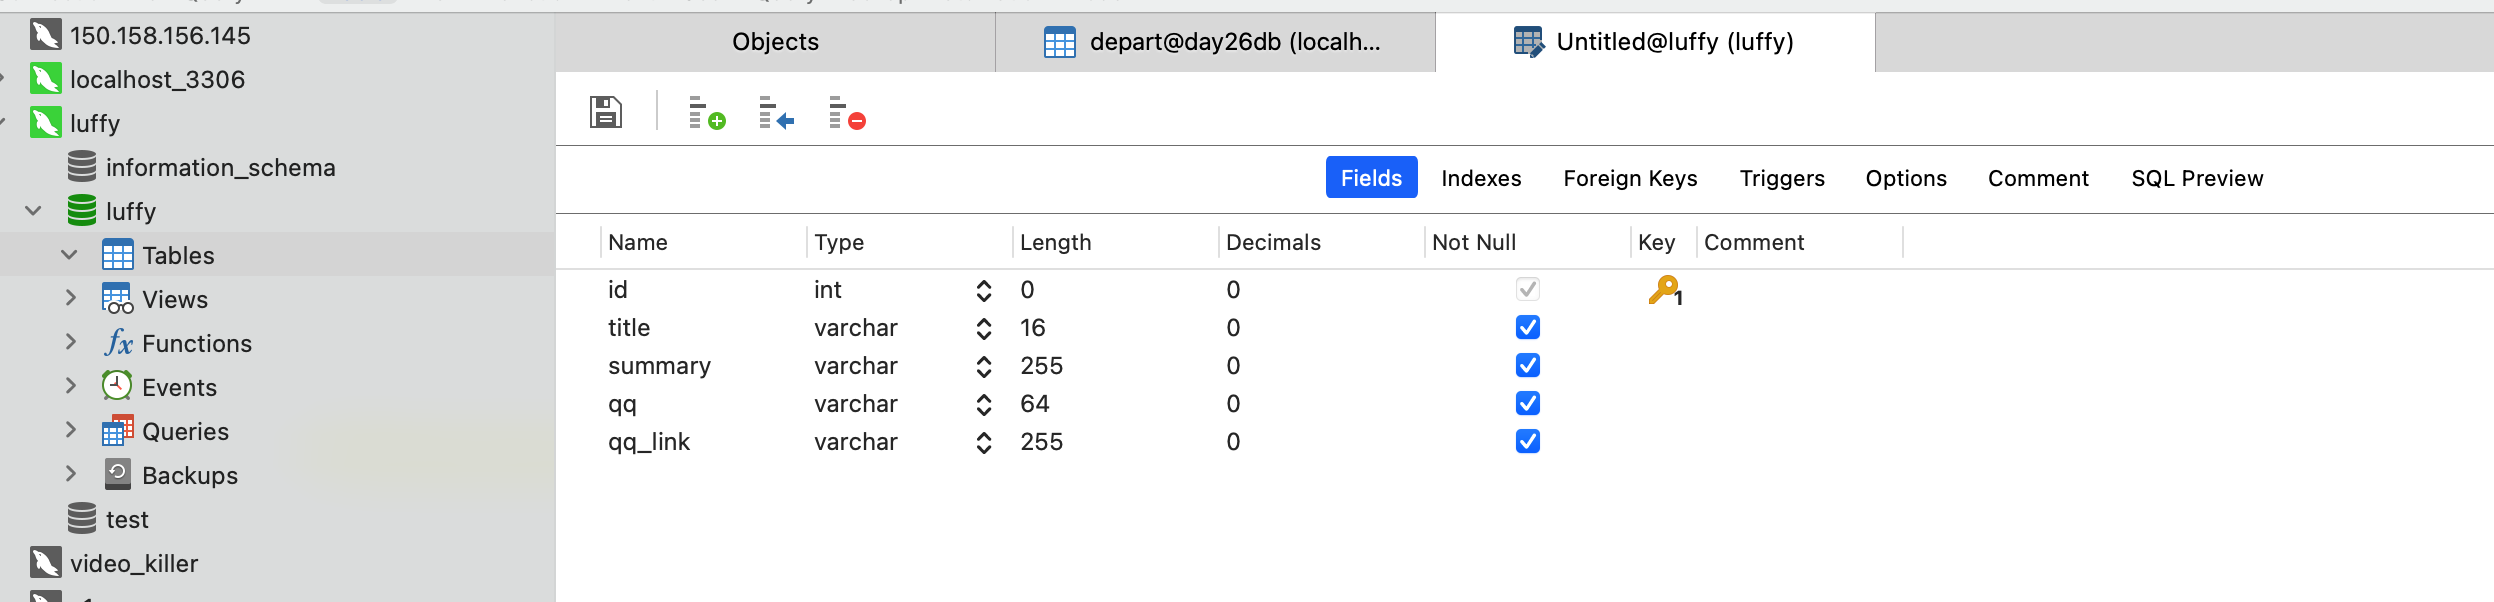Expand the Functions tree node
Viewport: 2494px width, 602px height.
click(x=70, y=342)
